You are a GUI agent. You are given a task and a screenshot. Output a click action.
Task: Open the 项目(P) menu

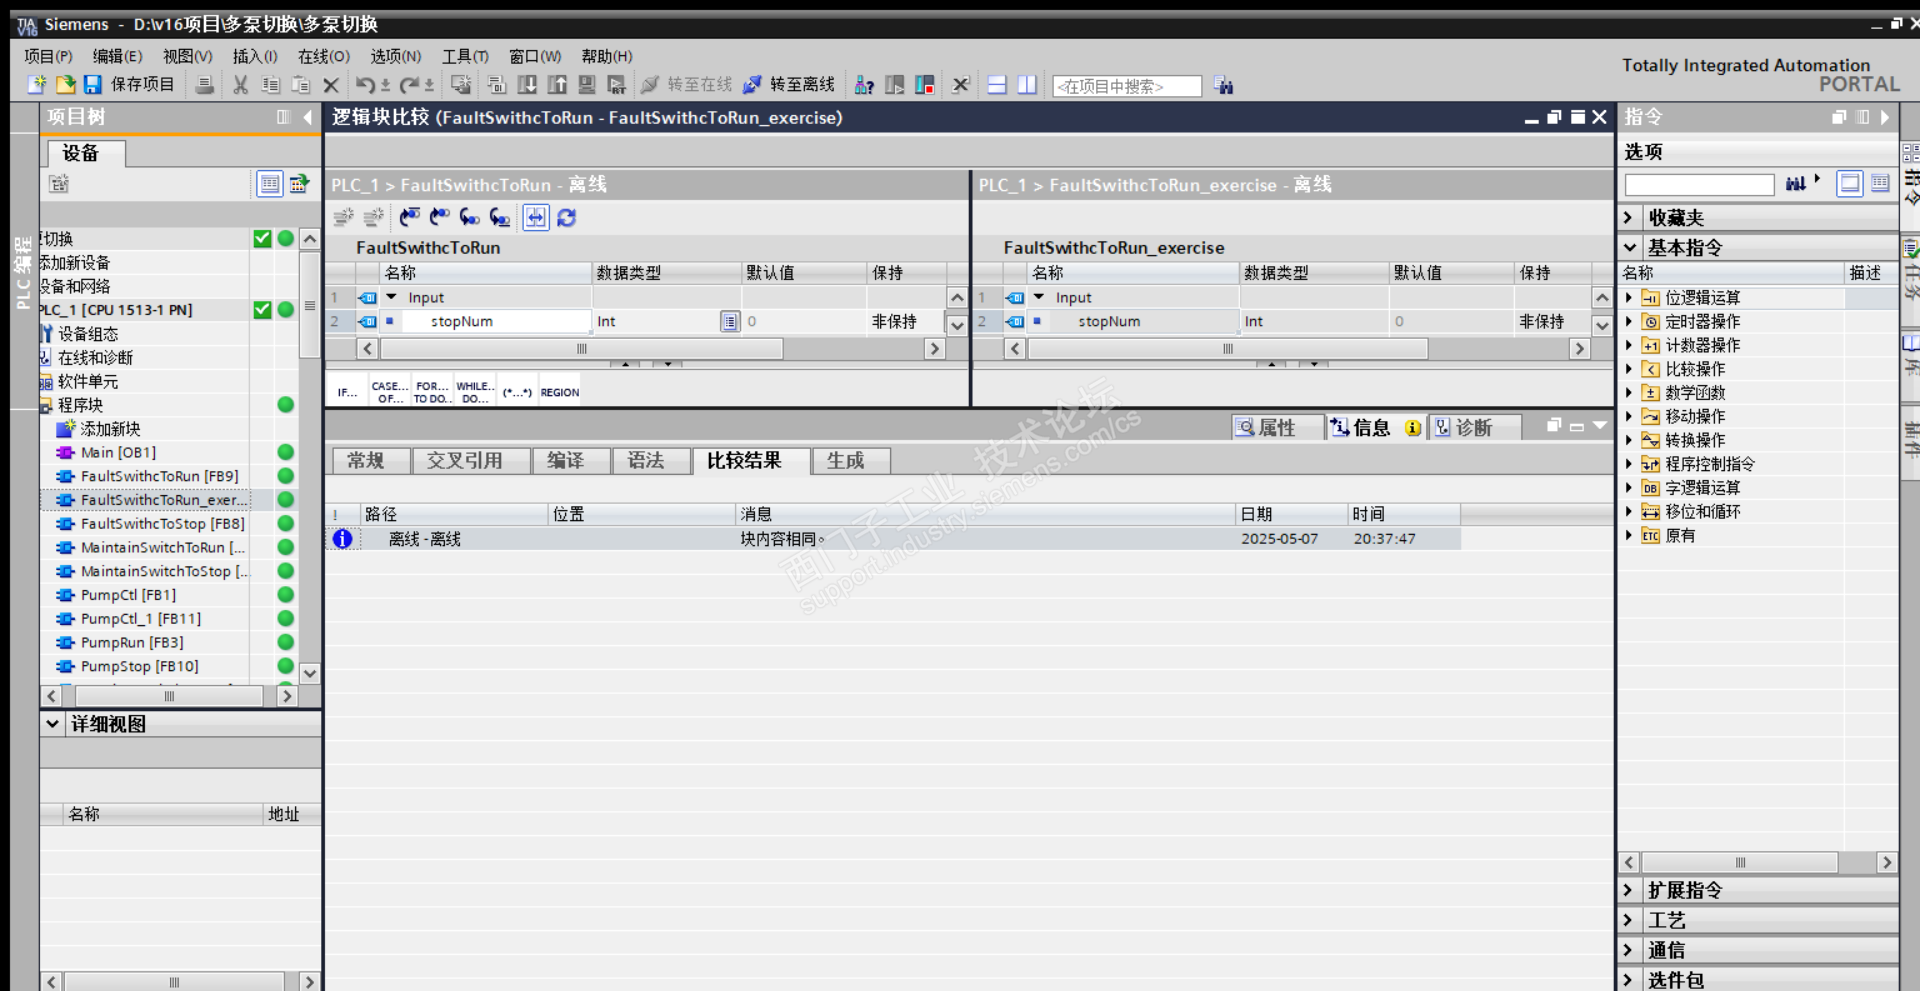coord(48,56)
